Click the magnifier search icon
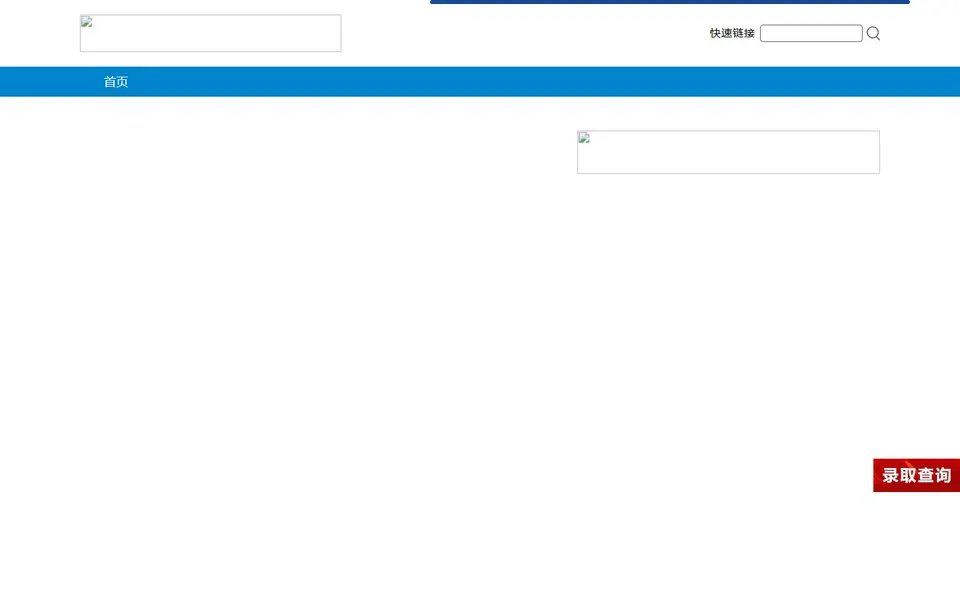This screenshot has height=600, width=960. pyautogui.click(x=874, y=33)
